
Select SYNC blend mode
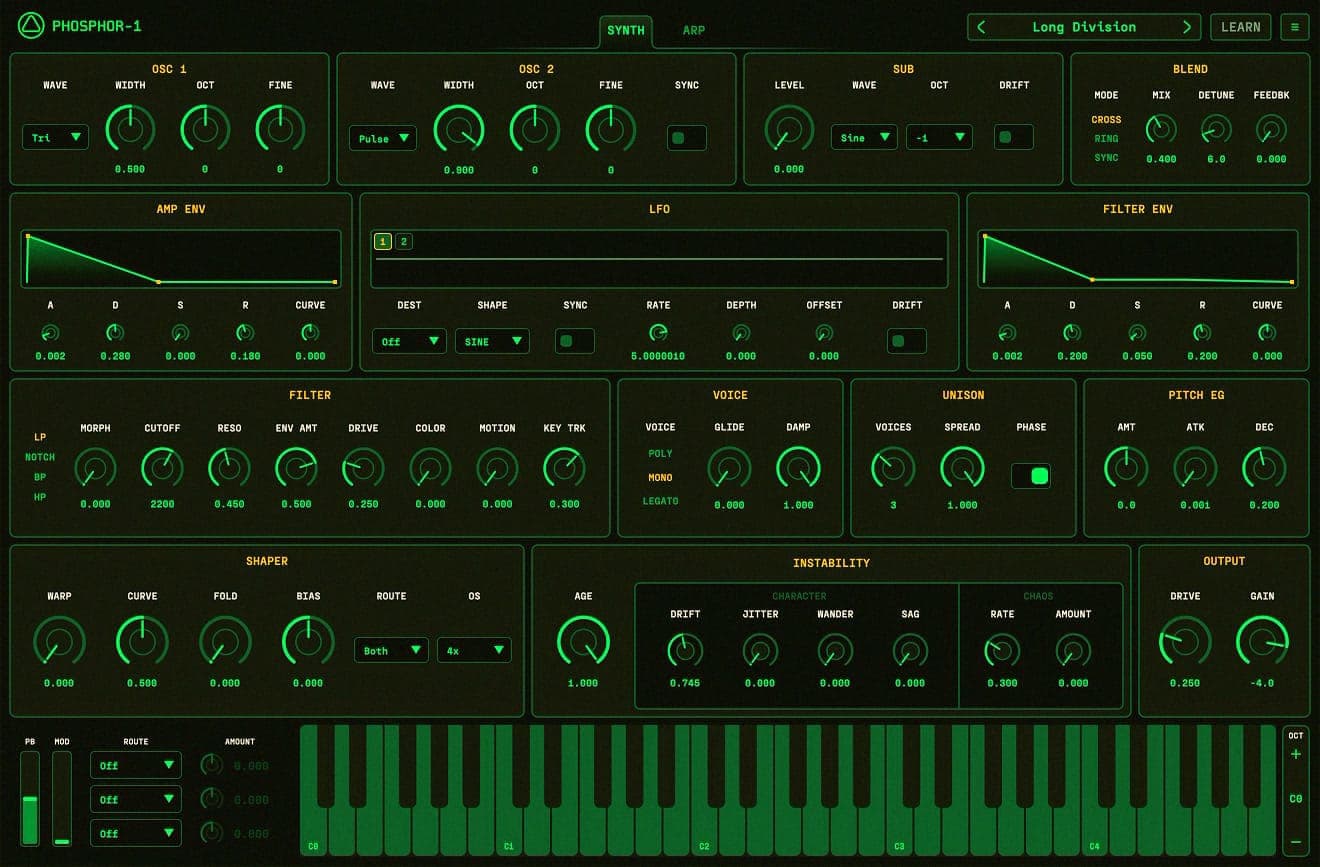[1106, 158]
